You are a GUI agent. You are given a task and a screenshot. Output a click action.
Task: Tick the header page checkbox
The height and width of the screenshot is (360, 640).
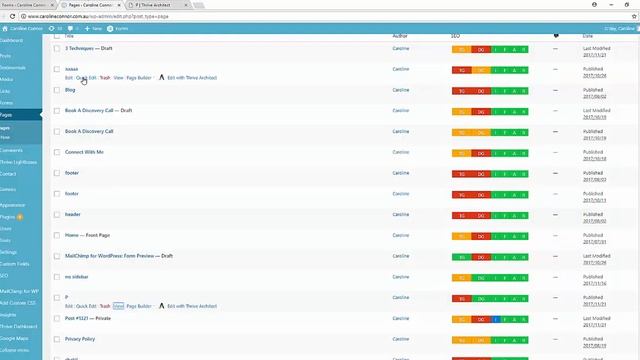[x=57, y=215]
